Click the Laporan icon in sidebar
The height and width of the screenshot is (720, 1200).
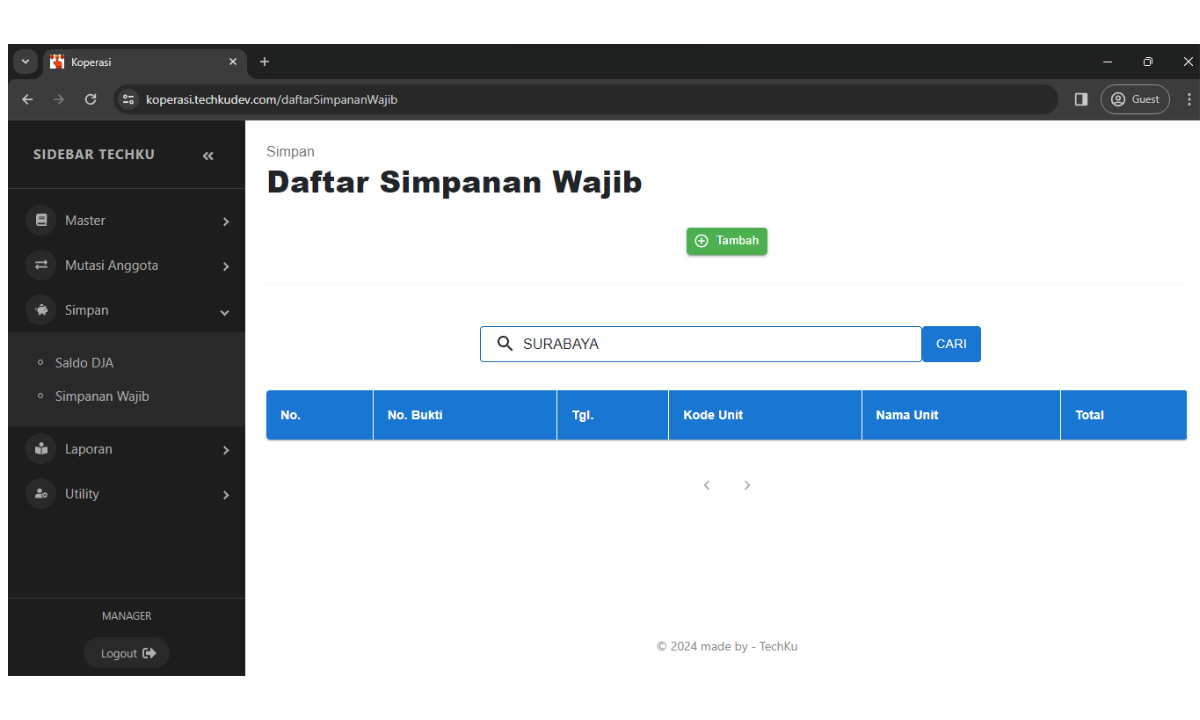tap(41, 449)
